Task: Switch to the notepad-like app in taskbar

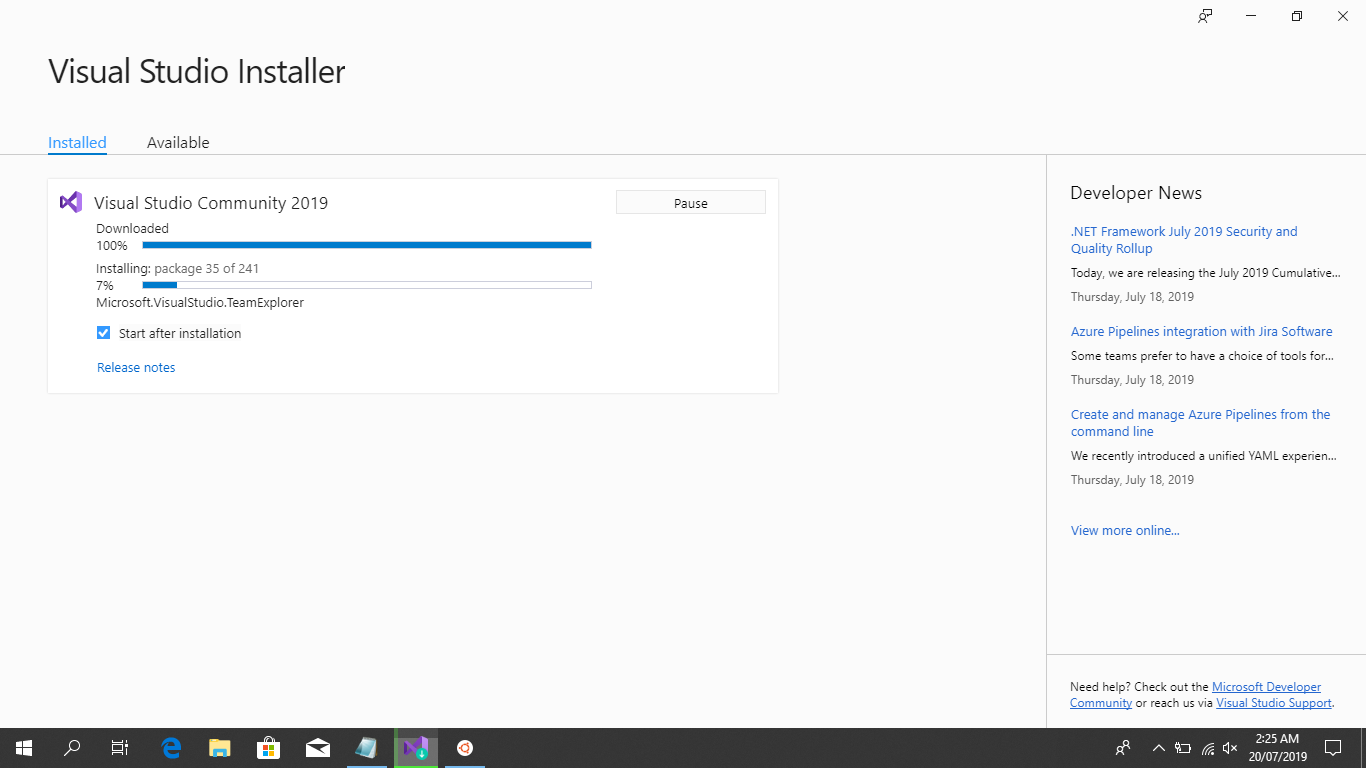Action: (x=367, y=748)
